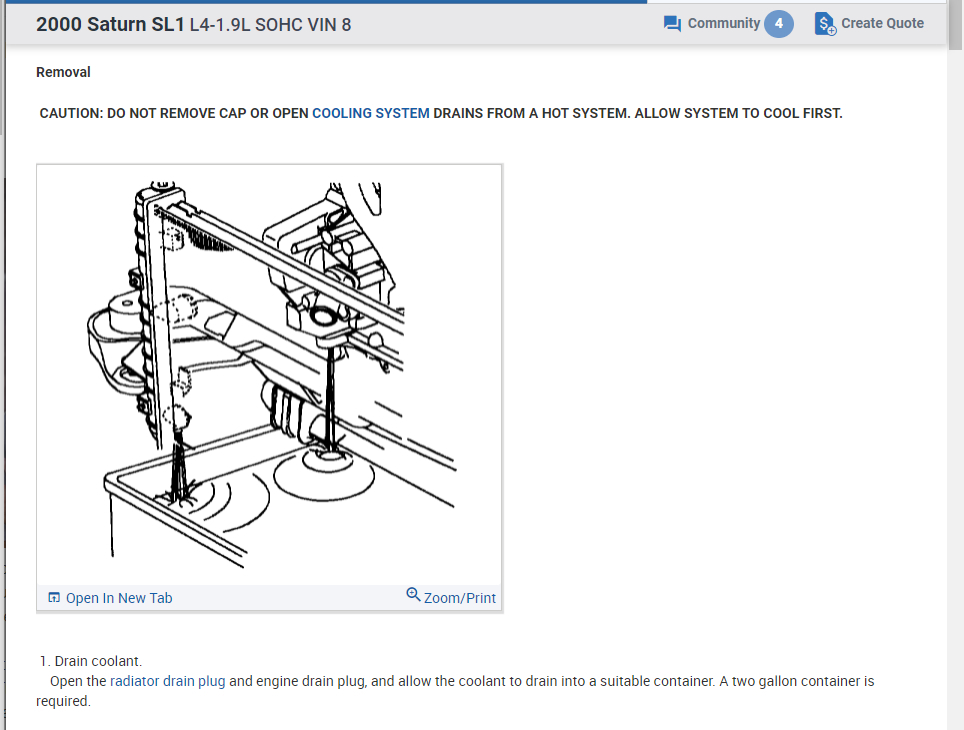The height and width of the screenshot is (730, 964).
Task: Click the Removal heading
Action: click(x=63, y=73)
